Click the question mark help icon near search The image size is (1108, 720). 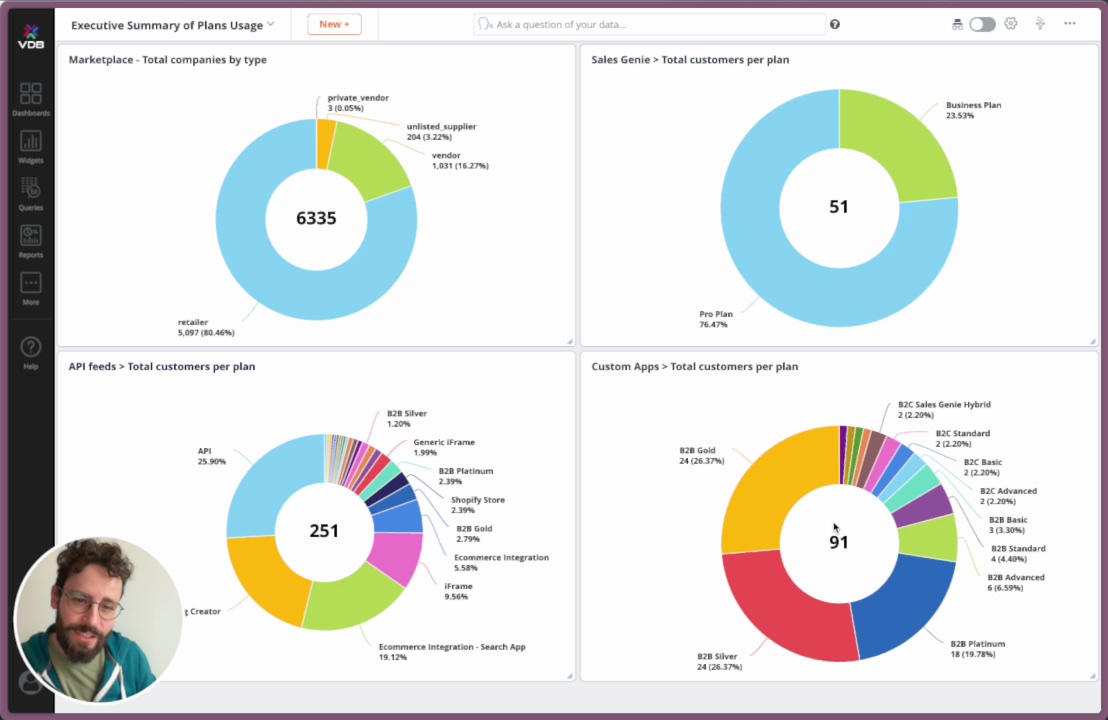pyautogui.click(x=835, y=24)
